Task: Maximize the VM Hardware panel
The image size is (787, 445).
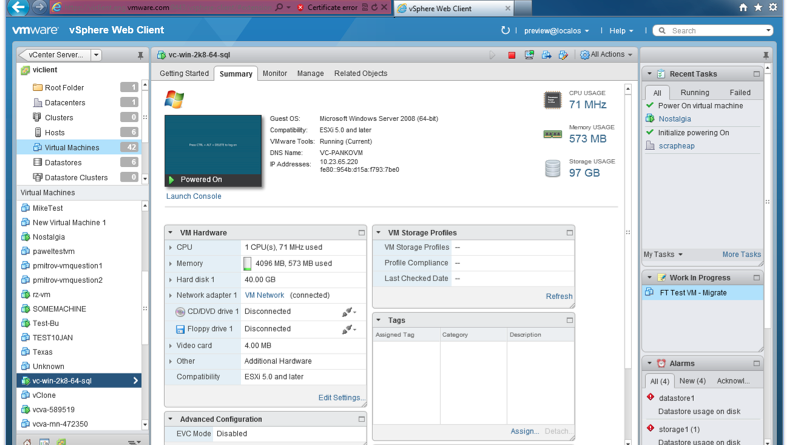Action: pos(361,233)
